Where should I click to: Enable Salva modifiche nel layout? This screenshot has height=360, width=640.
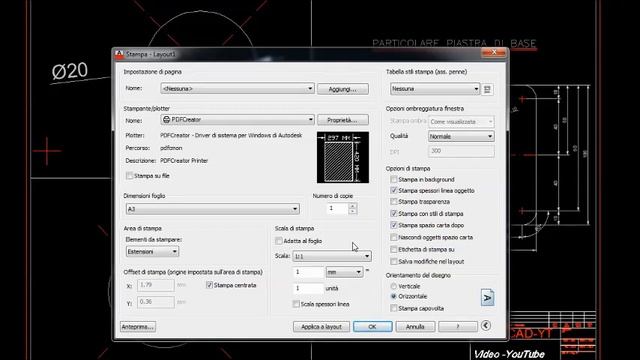(x=393, y=261)
